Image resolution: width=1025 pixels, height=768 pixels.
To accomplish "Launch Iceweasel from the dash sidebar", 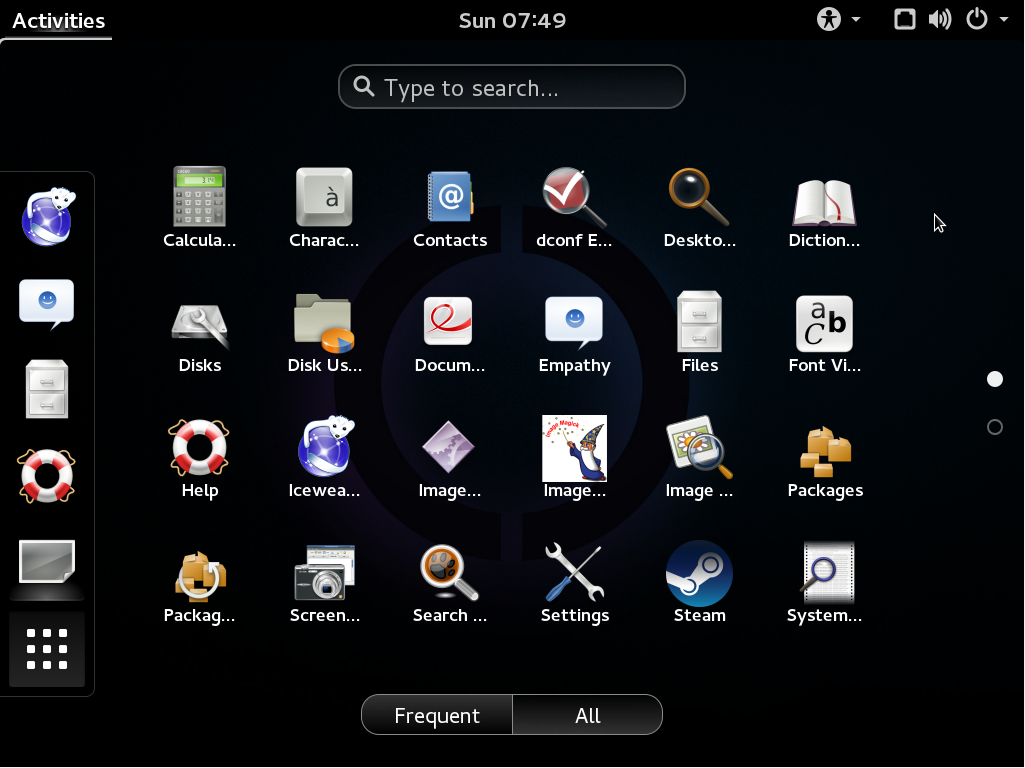I will point(48,216).
